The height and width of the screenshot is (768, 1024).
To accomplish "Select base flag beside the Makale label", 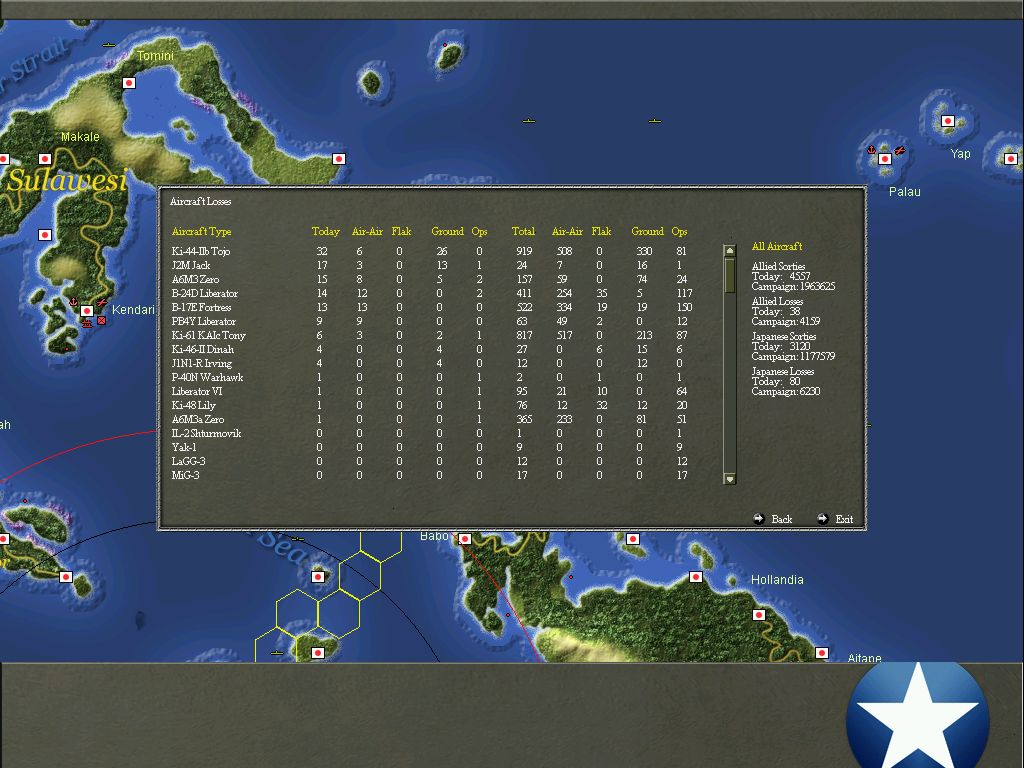I will tap(44, 159).
